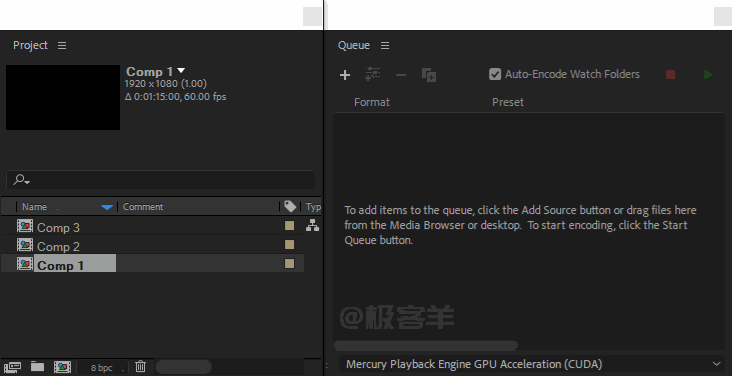Click the Comp 3 label color swatch

pos(289,226)
